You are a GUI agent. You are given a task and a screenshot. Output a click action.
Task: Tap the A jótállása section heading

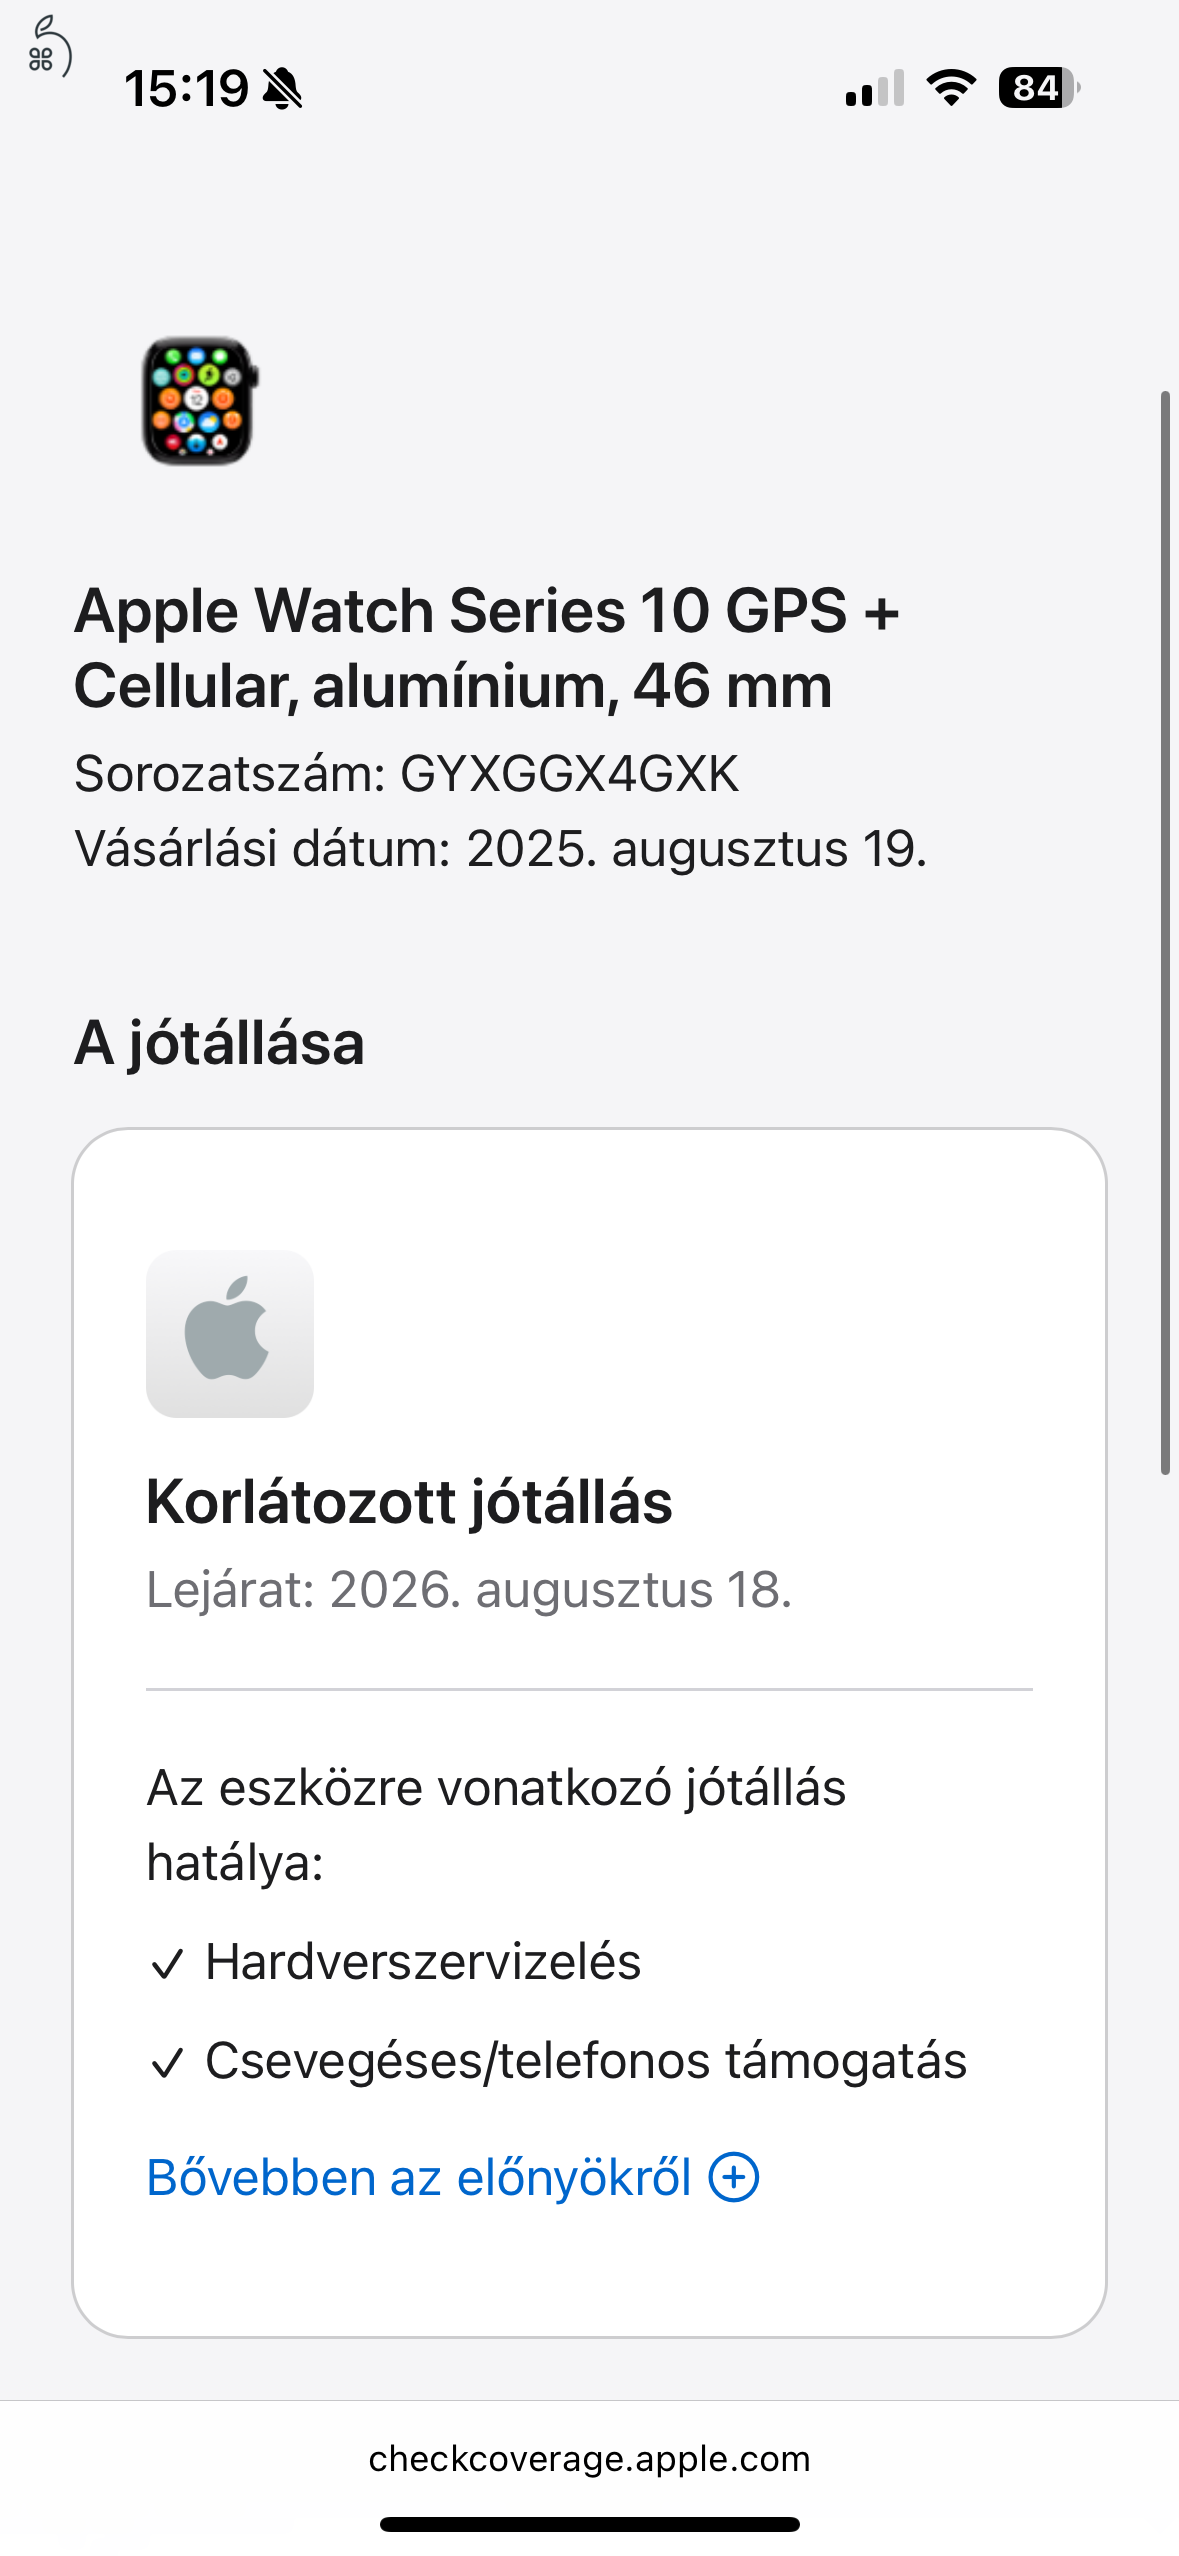point(219,1043)
